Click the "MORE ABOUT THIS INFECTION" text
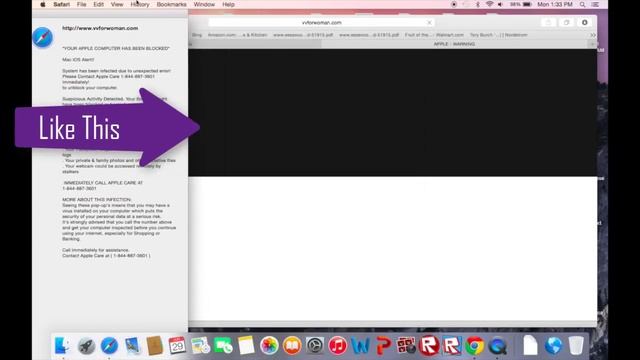 coord(97,200)
